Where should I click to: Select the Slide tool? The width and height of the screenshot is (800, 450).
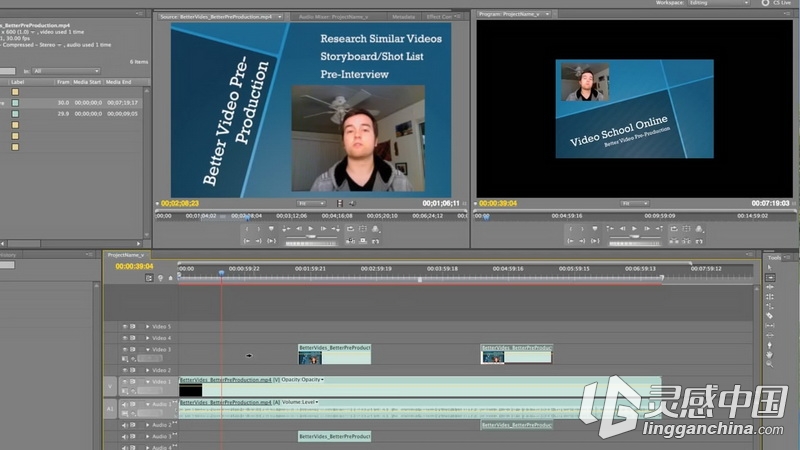(x=770, y=335)
